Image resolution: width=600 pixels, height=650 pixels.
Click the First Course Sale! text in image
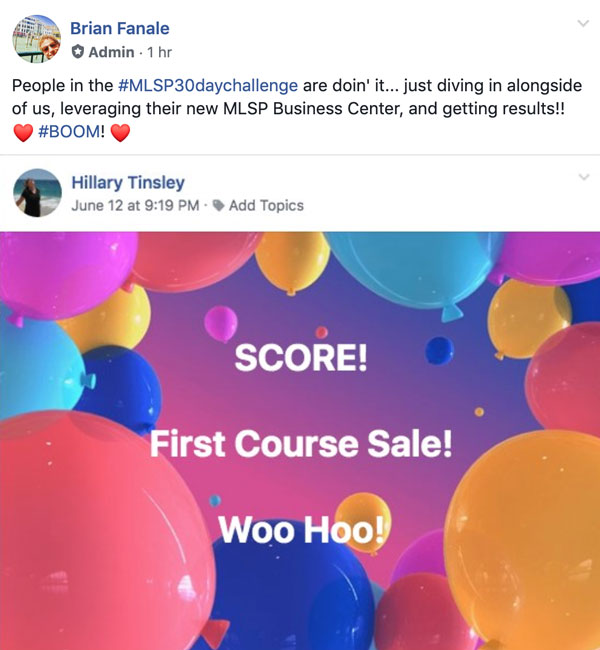point(301,444)
